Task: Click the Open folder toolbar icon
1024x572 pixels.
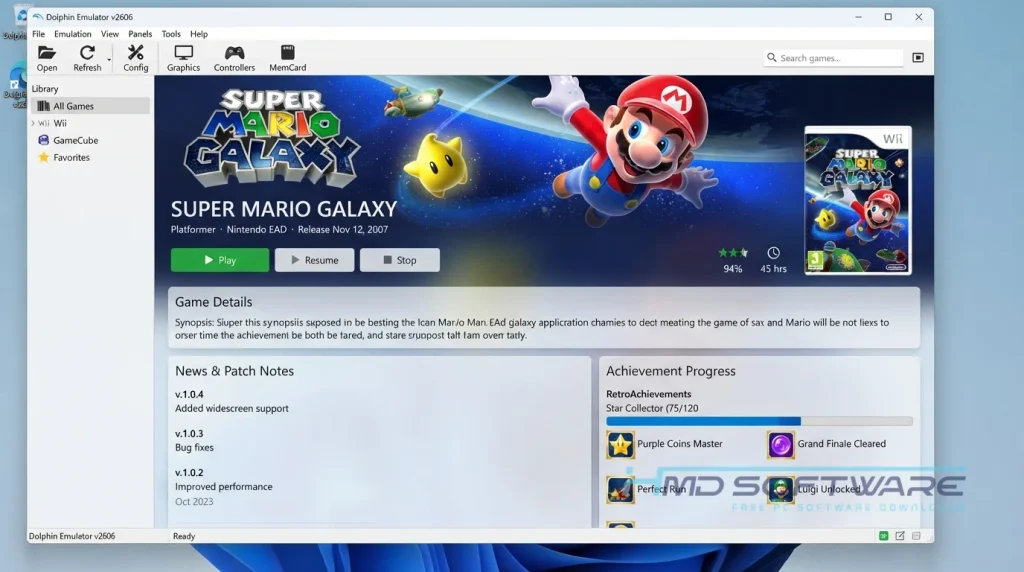Action: click(x=46, y=53)
